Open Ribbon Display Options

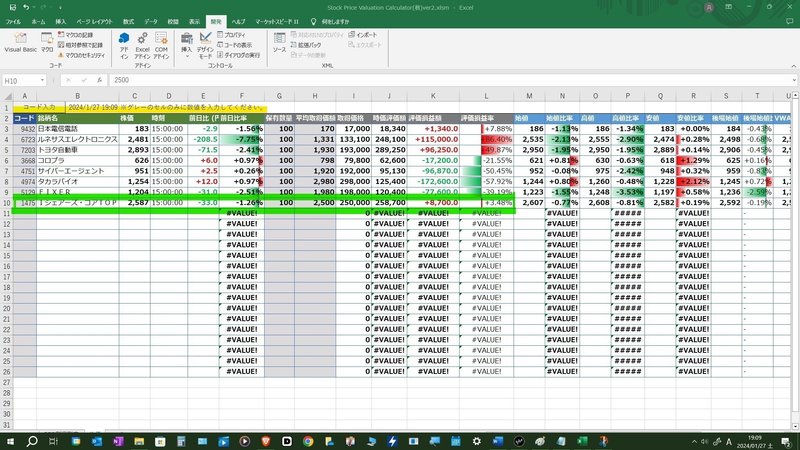tap(729, 7)
